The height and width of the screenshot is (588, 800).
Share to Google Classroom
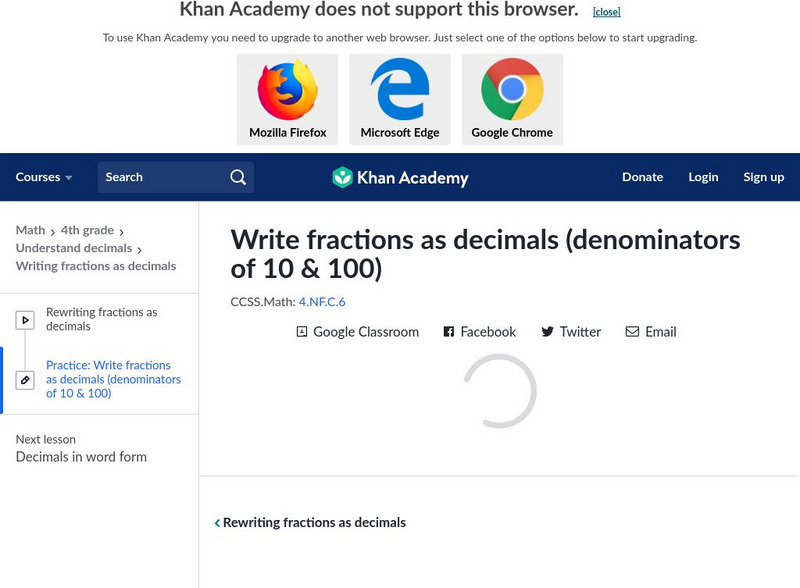[x=358, y=332]
